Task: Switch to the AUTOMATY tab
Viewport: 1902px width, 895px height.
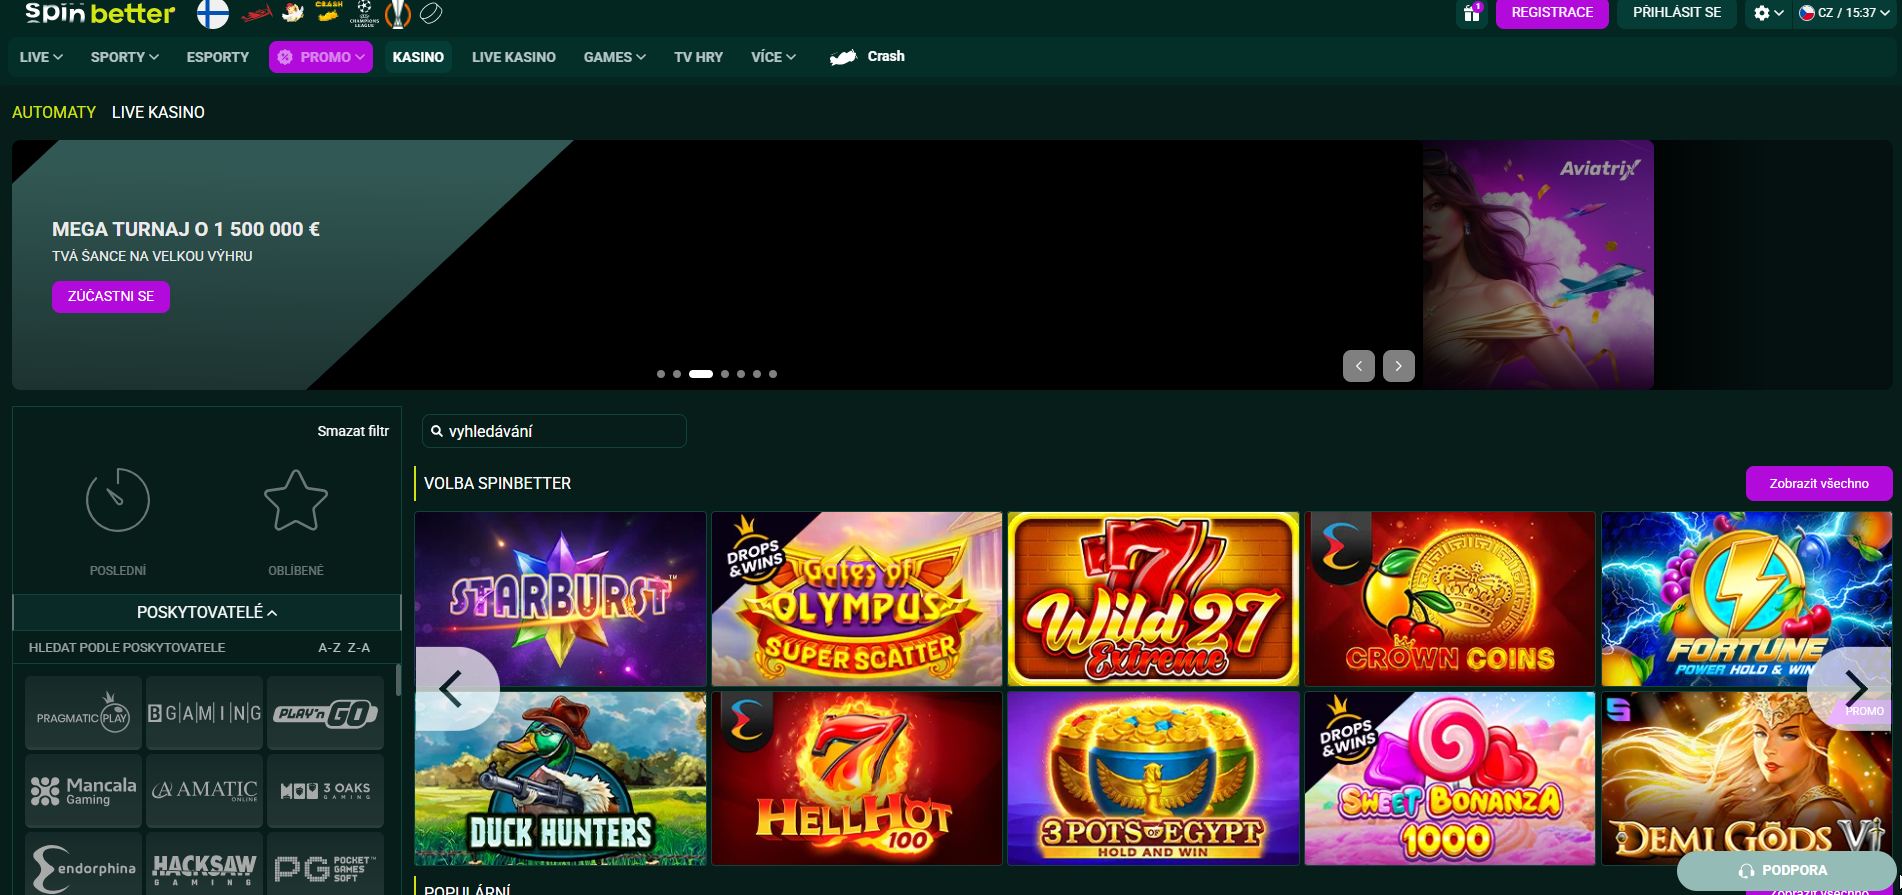Action: (x=54, y=112)
